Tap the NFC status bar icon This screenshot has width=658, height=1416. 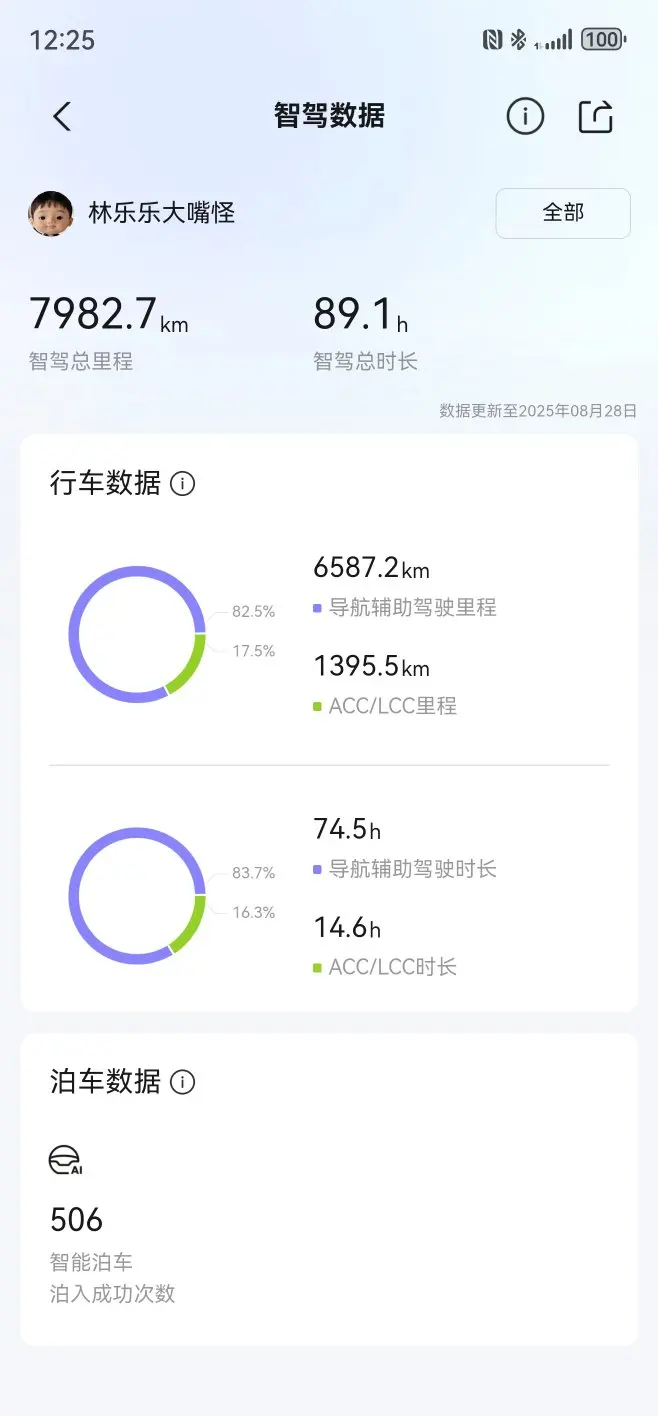492,40
